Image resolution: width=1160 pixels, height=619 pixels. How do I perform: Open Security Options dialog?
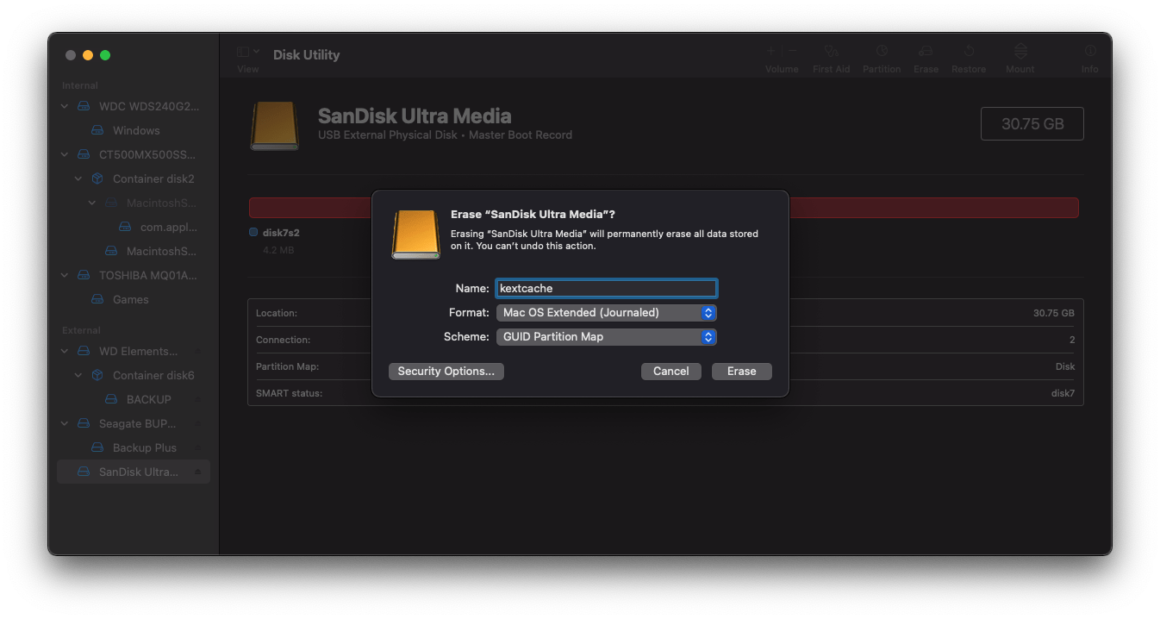447,371
